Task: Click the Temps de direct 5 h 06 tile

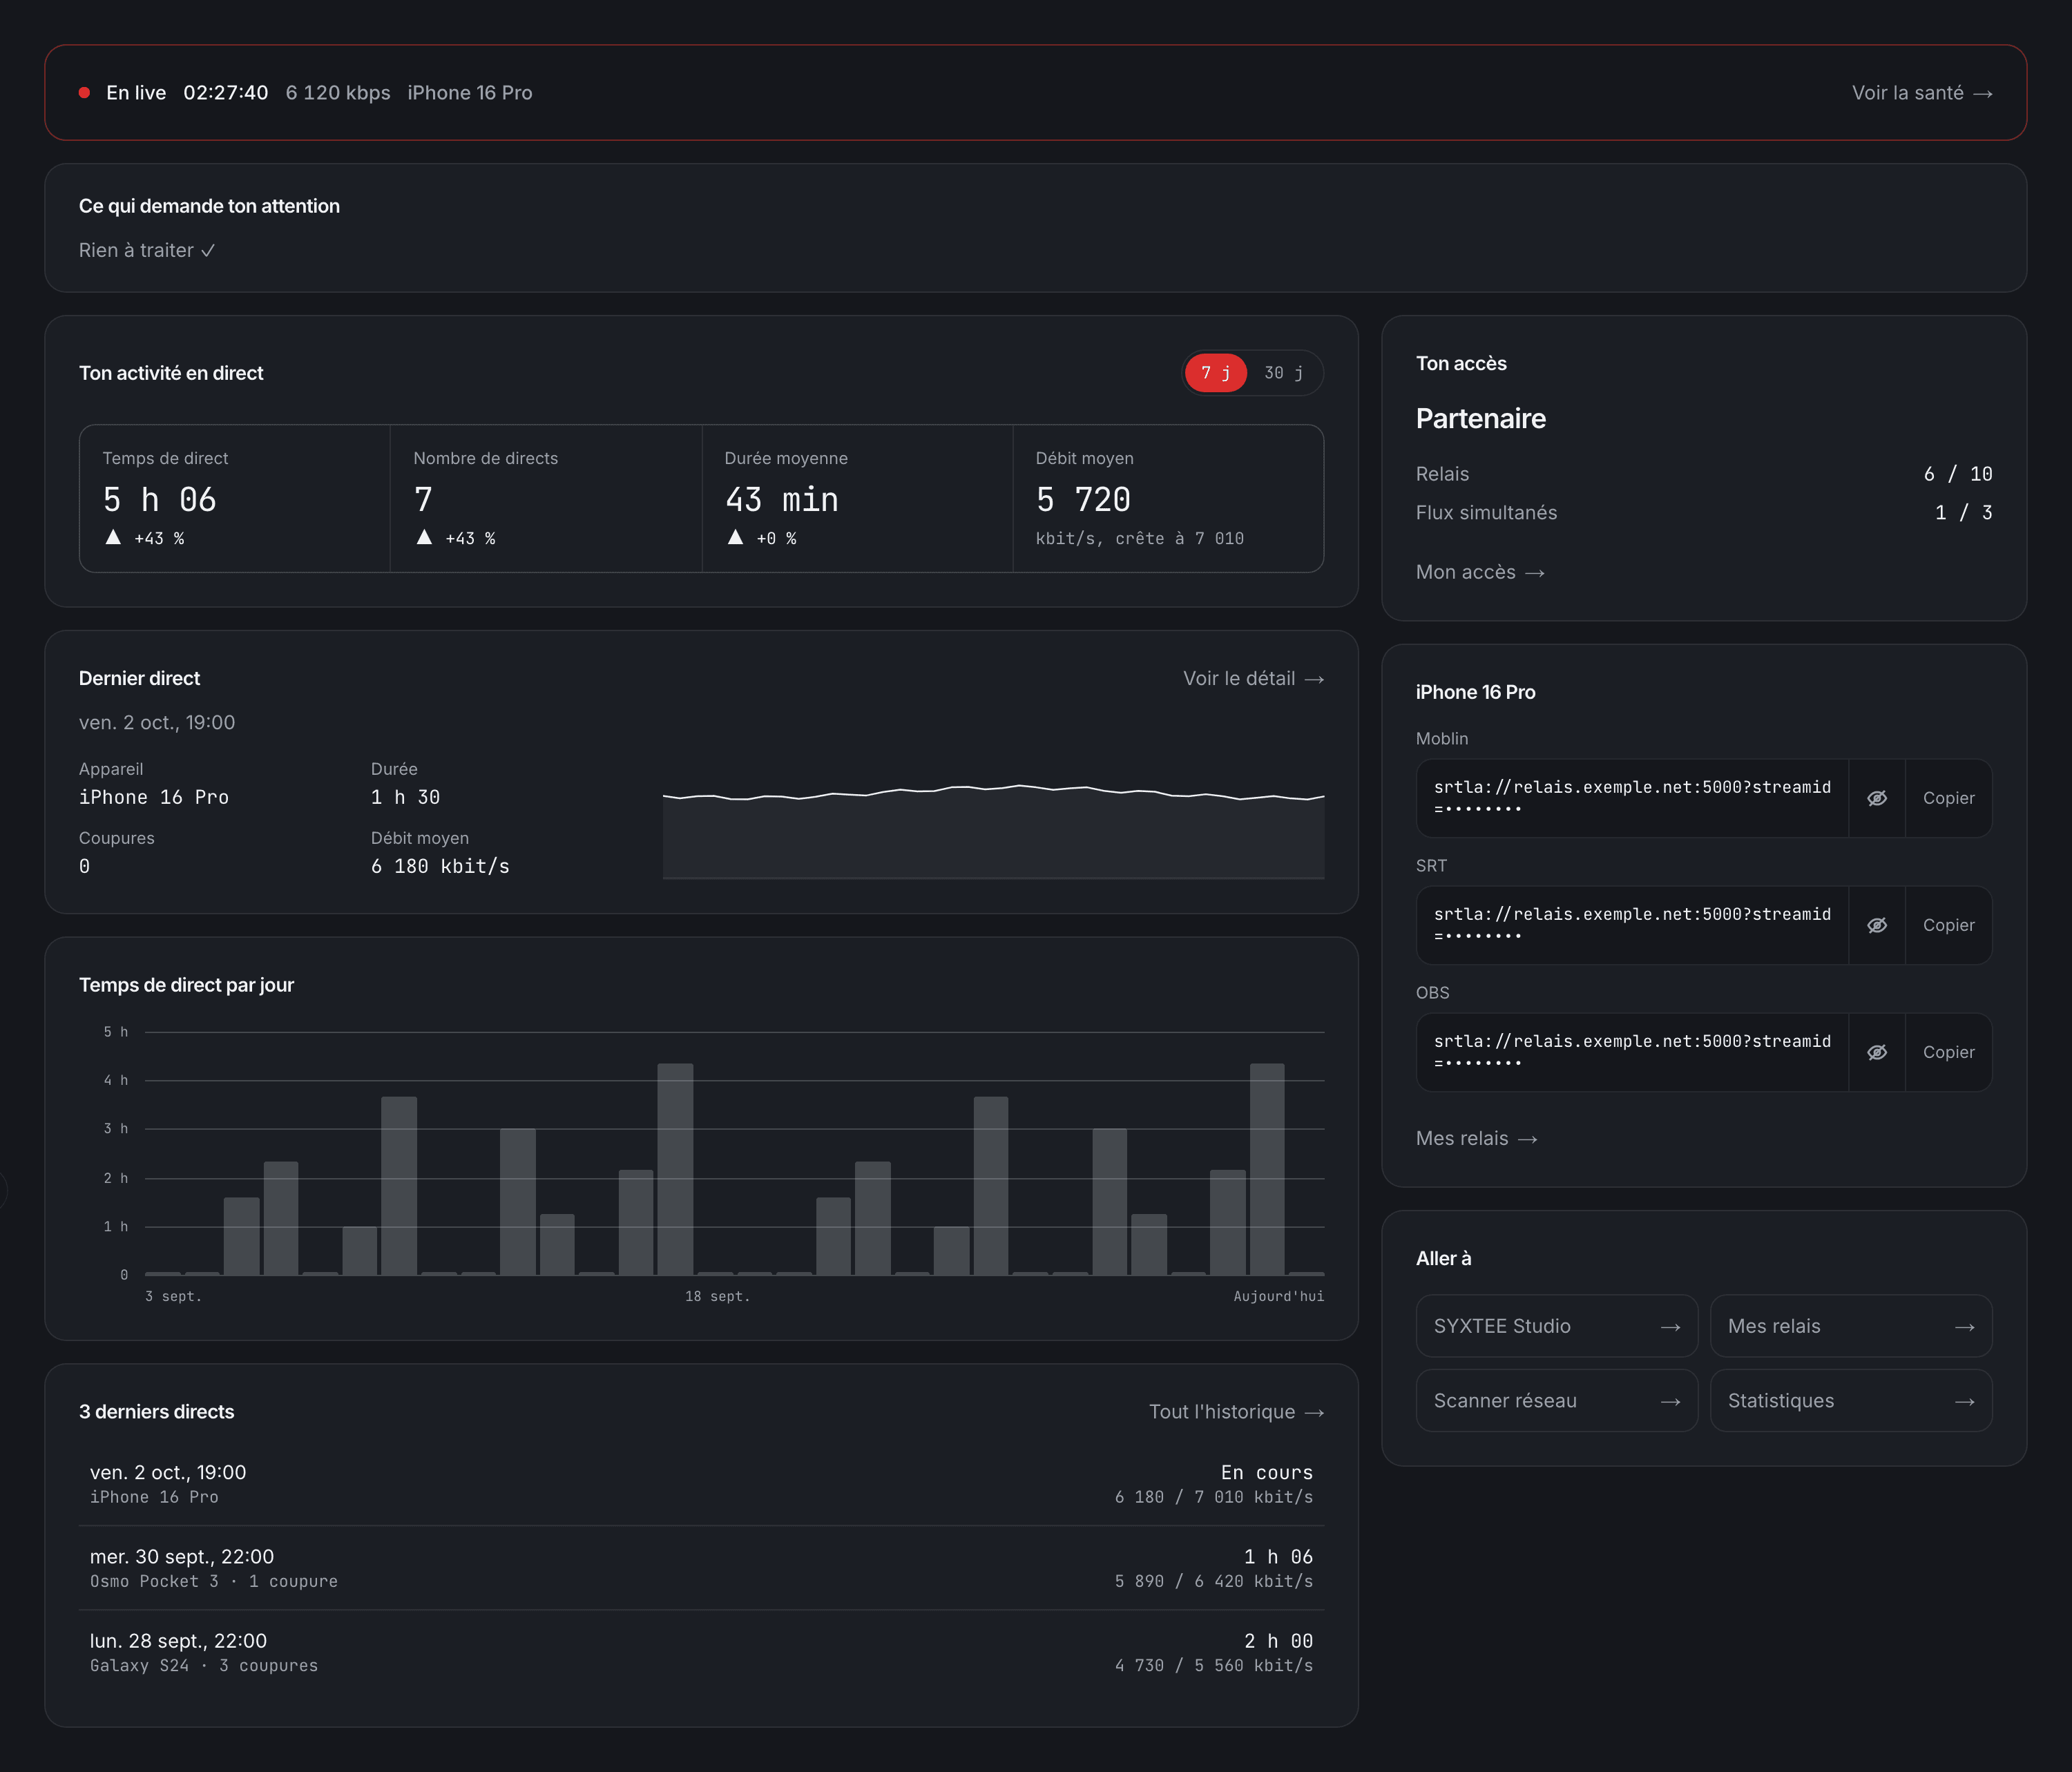Action: [x=235, y=498]
